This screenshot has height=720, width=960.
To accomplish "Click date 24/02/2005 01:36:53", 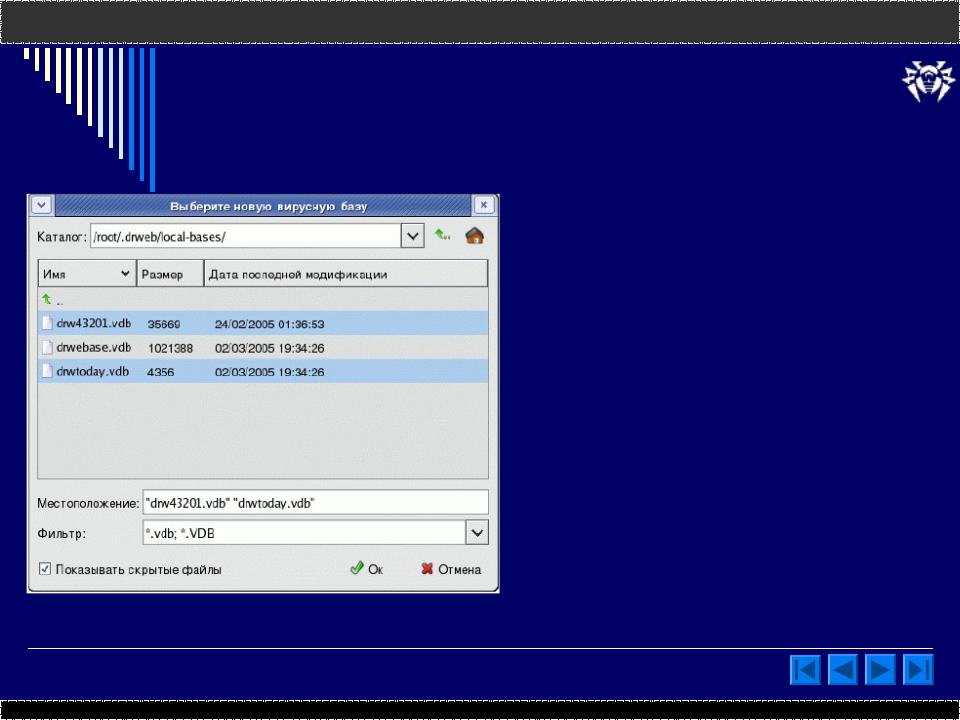I will [269, 324].
